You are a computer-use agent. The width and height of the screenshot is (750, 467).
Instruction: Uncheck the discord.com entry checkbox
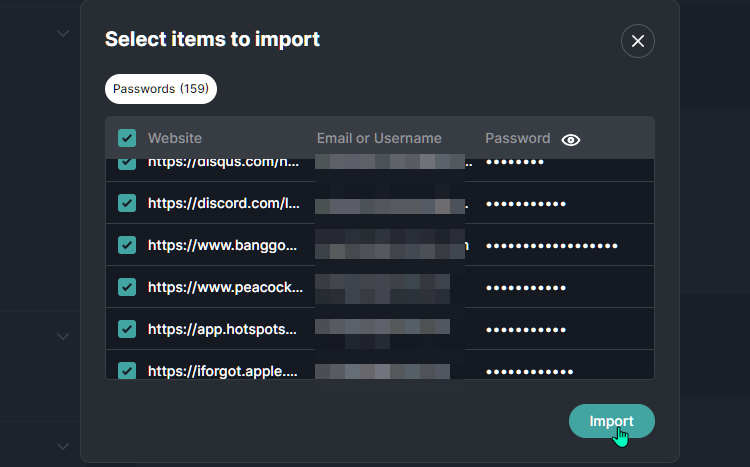pos(127,203)
